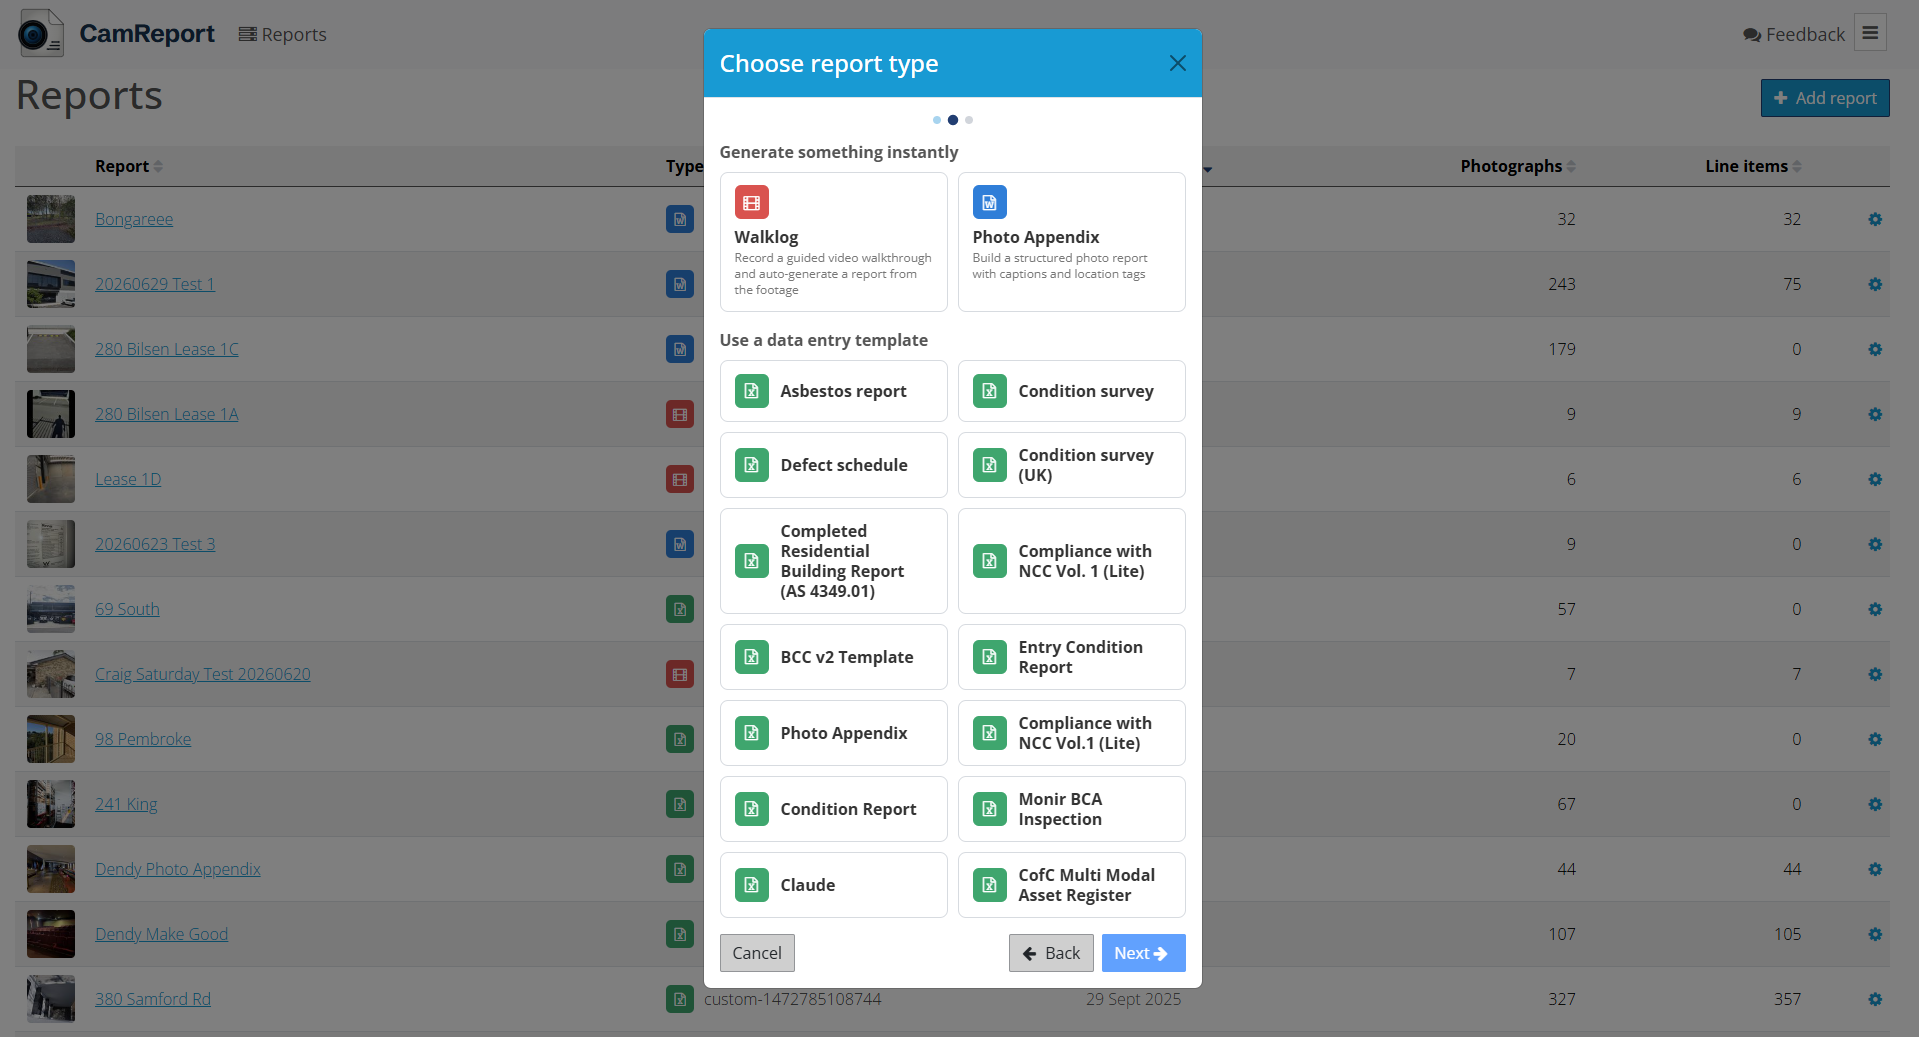1919x1037 pixels.
Task: Click the Cancel button
Action: click(757, 953)
